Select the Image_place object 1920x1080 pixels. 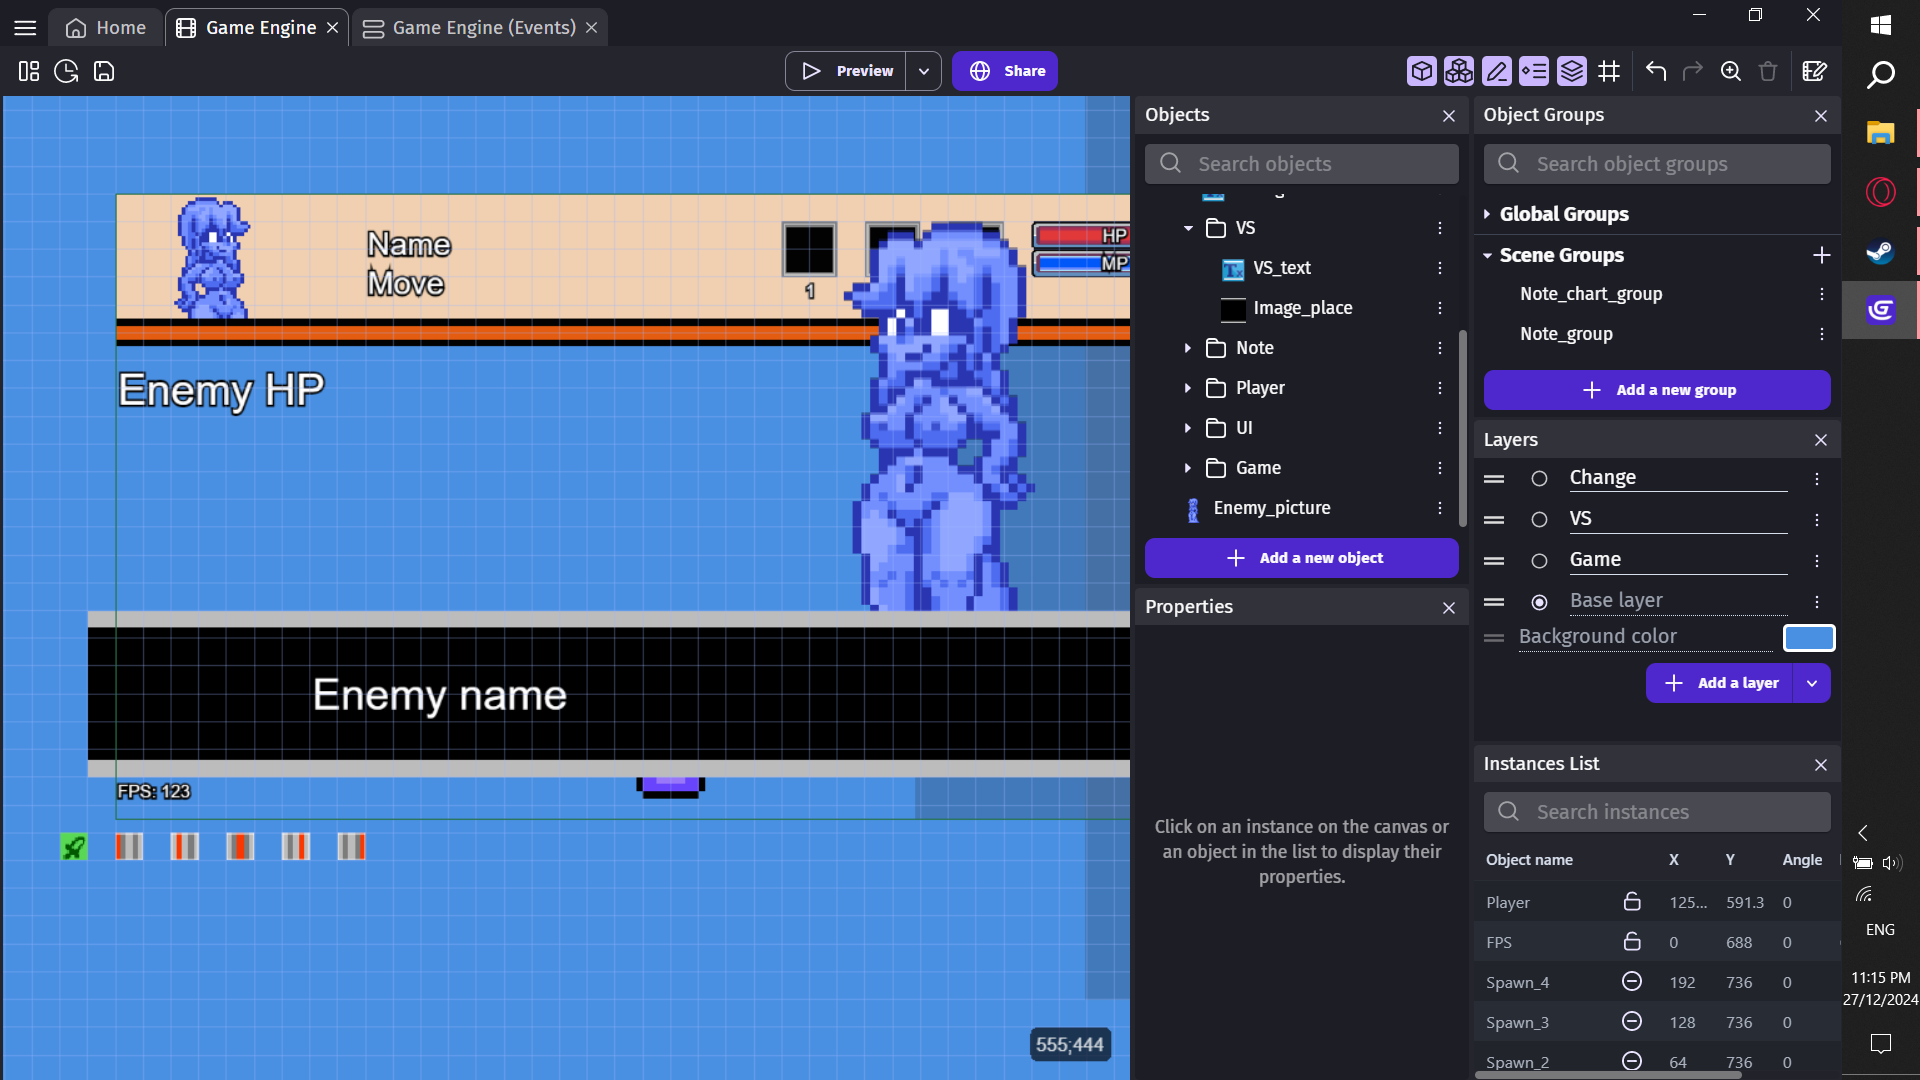click(x=1303, y=308)
